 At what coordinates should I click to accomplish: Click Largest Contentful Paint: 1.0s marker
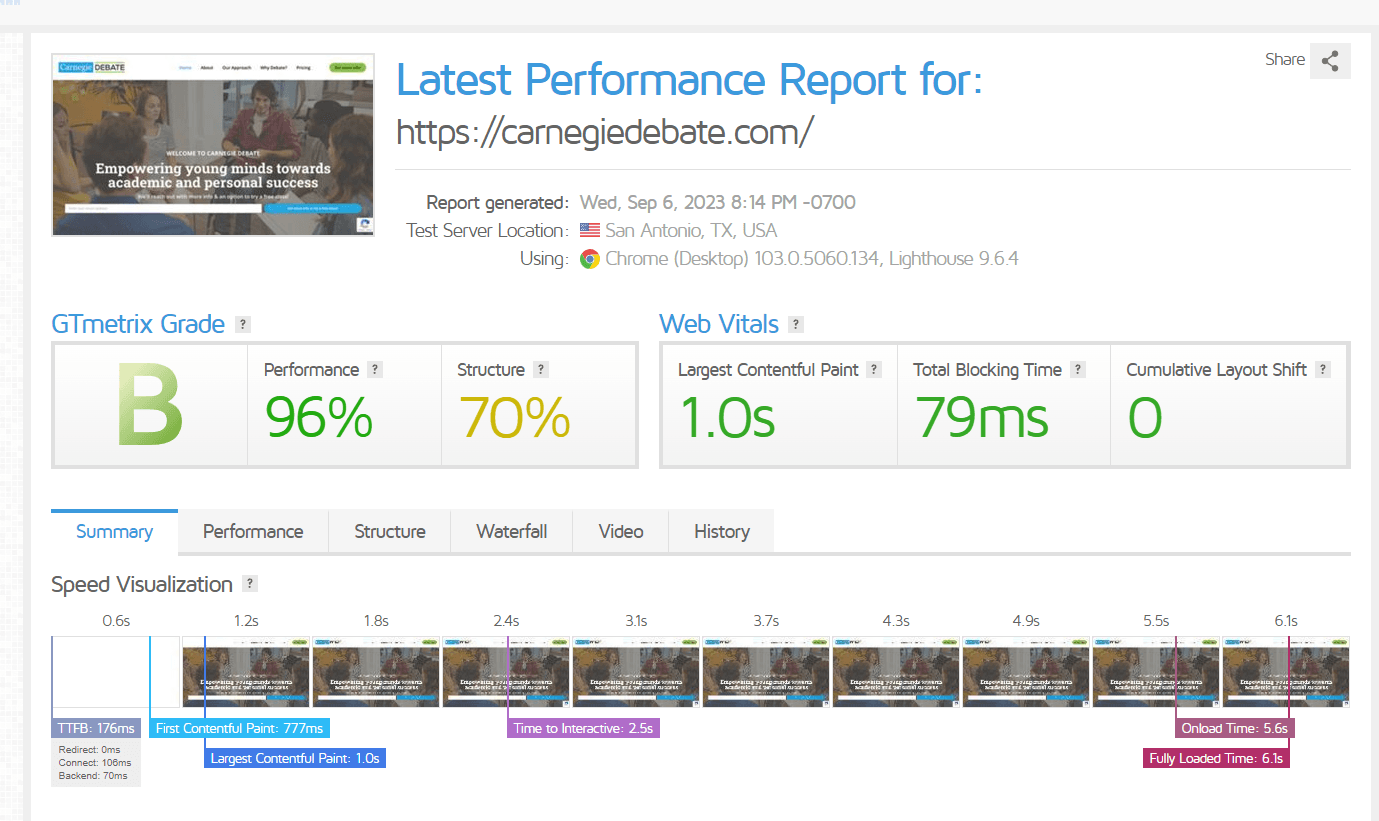point(295,758)
